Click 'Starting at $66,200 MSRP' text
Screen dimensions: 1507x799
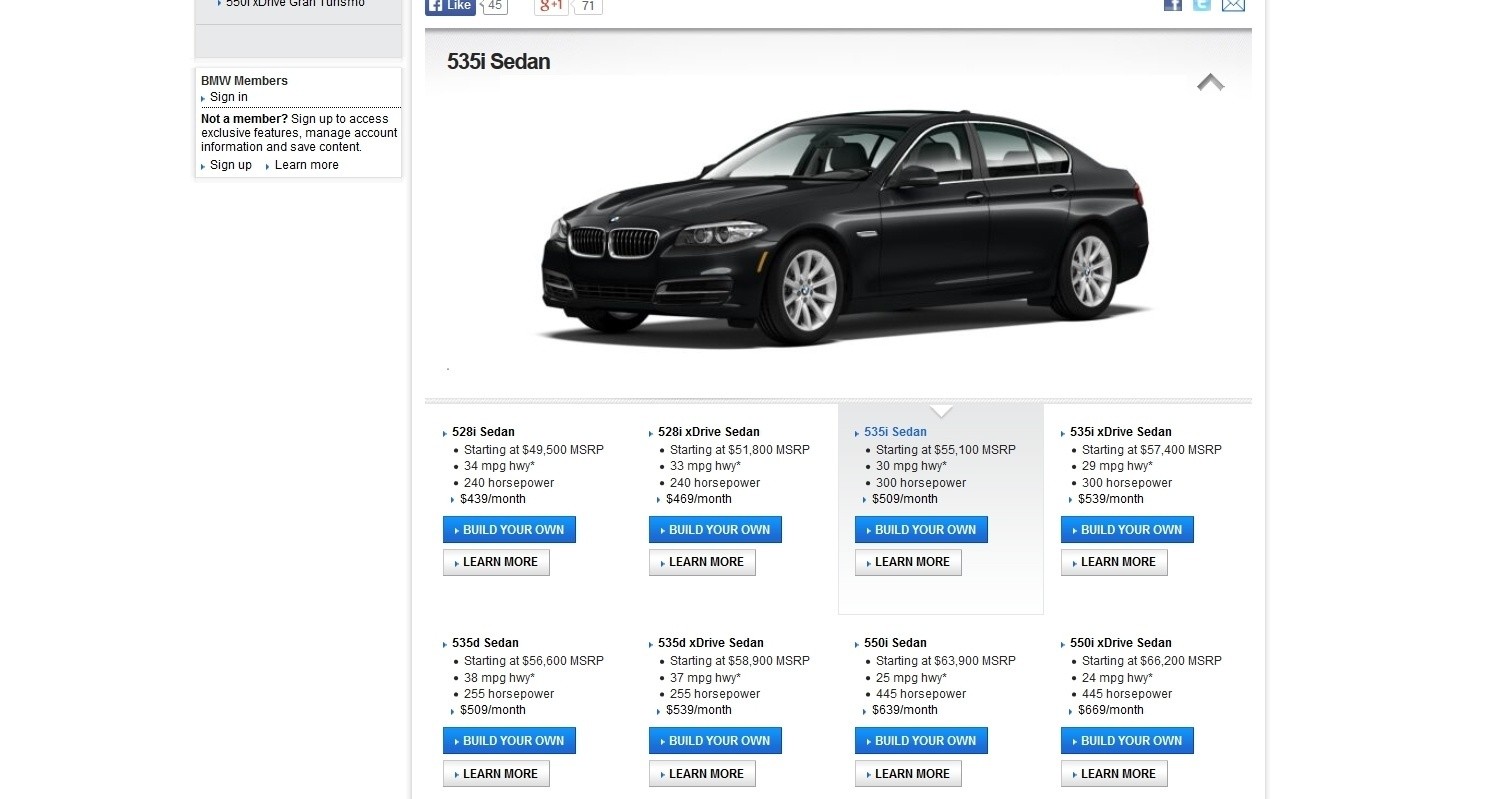tap(1152, 661)
